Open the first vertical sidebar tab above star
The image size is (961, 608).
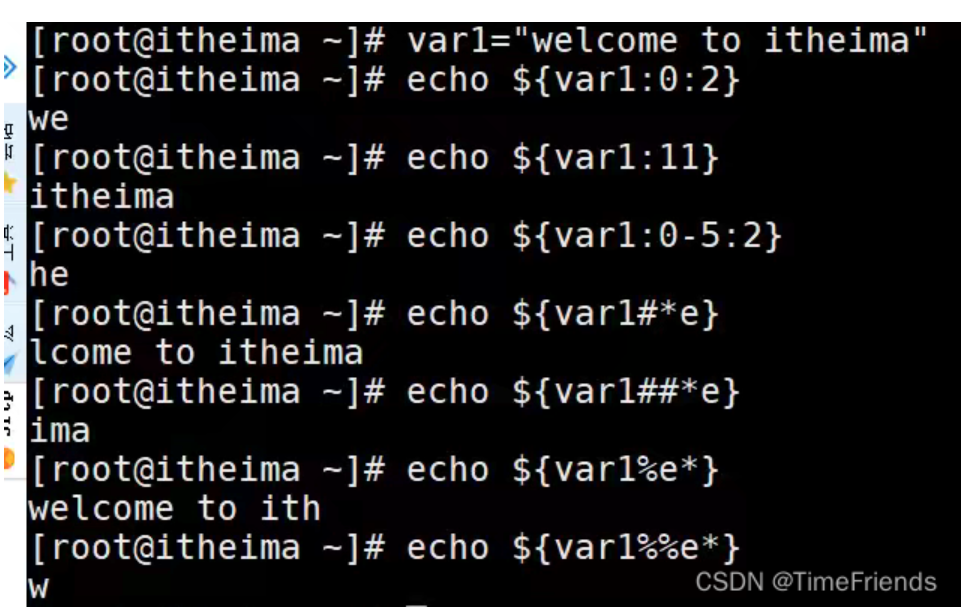(x=9, y=142)
